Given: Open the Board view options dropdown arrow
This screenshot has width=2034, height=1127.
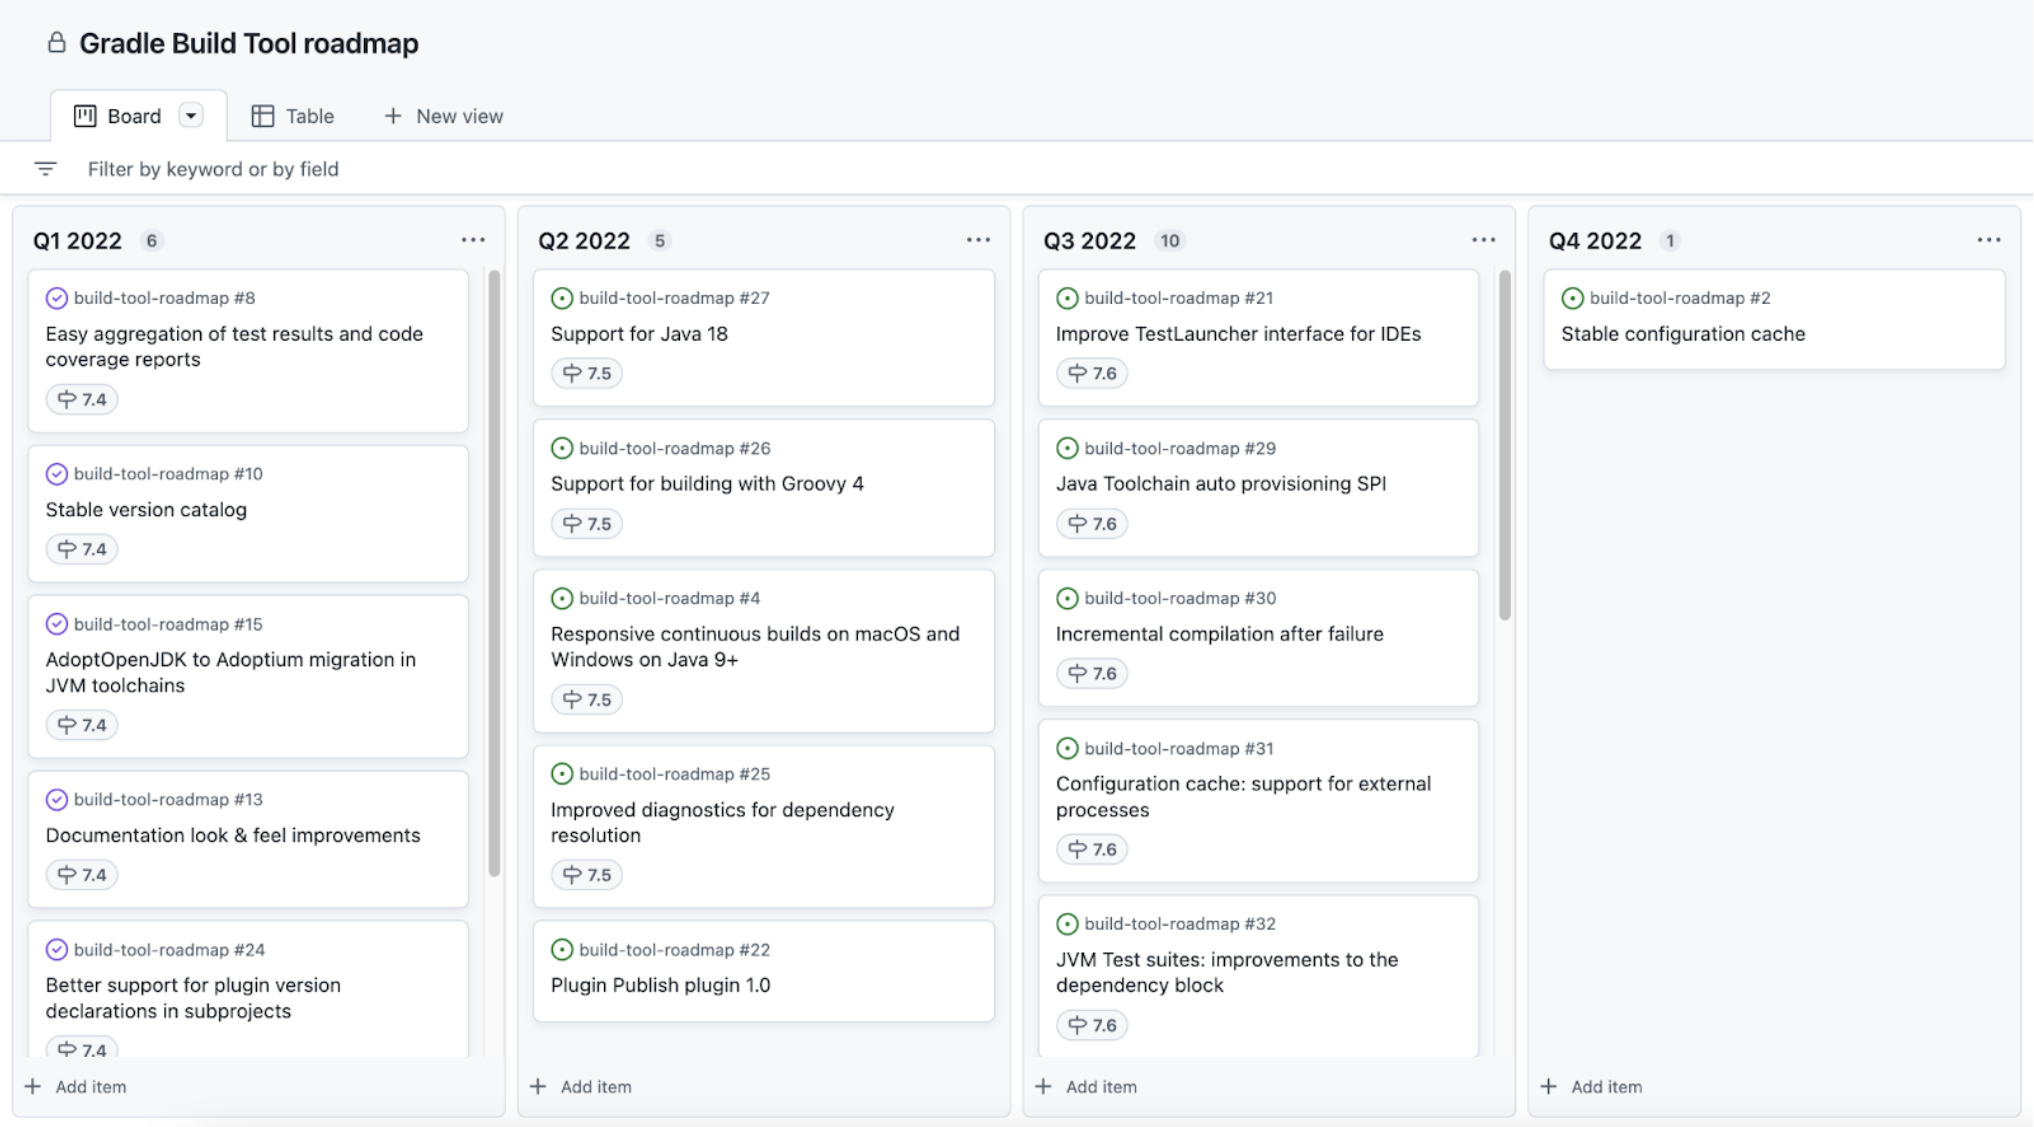Looking at the screenshot, I should click(x=190, y=116).
